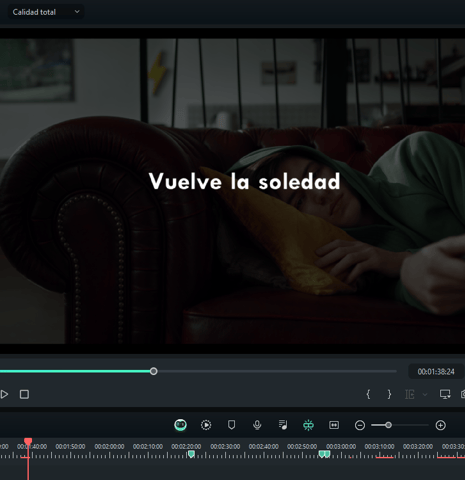
Task: Open the Calidad total quality dropdown
Action: point(46,12)
